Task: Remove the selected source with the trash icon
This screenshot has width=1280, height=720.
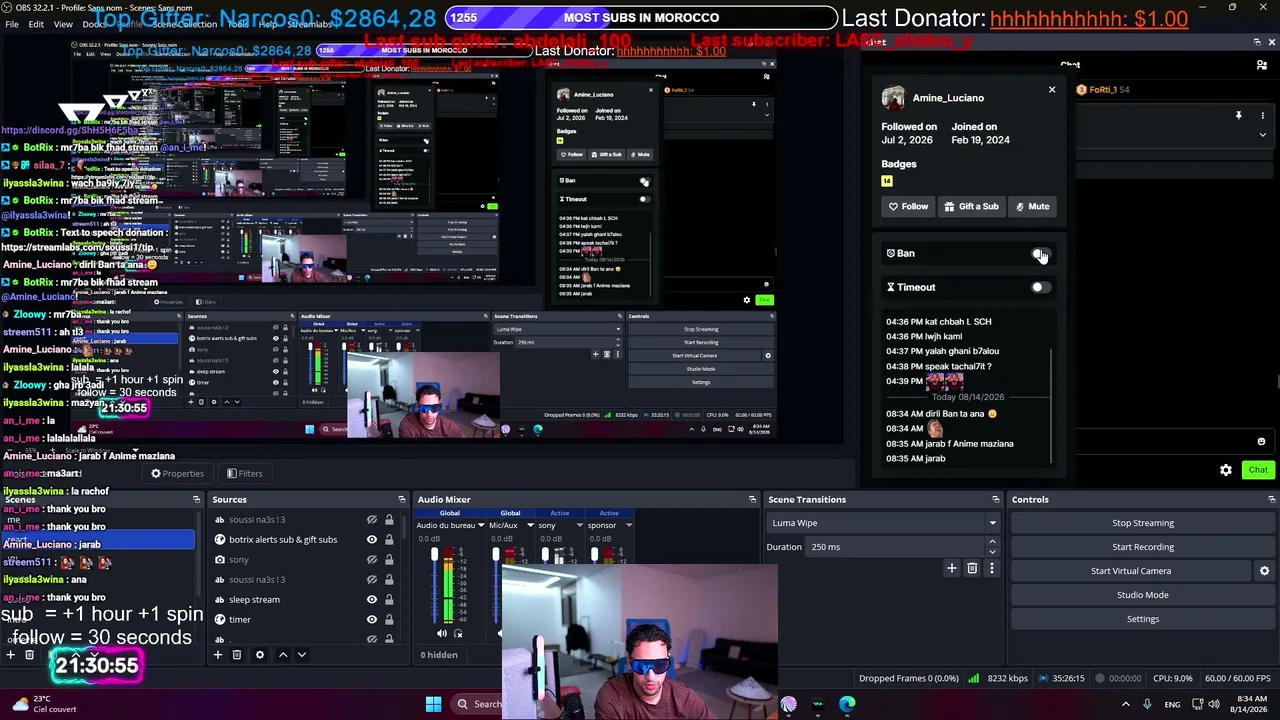Action: point(237,655)
